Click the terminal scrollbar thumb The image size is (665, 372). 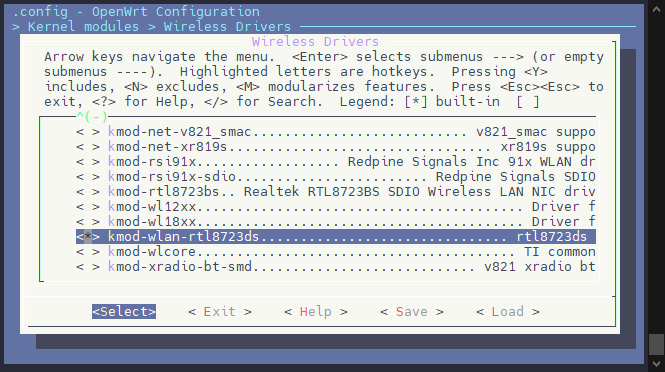[x=657, y=344]
